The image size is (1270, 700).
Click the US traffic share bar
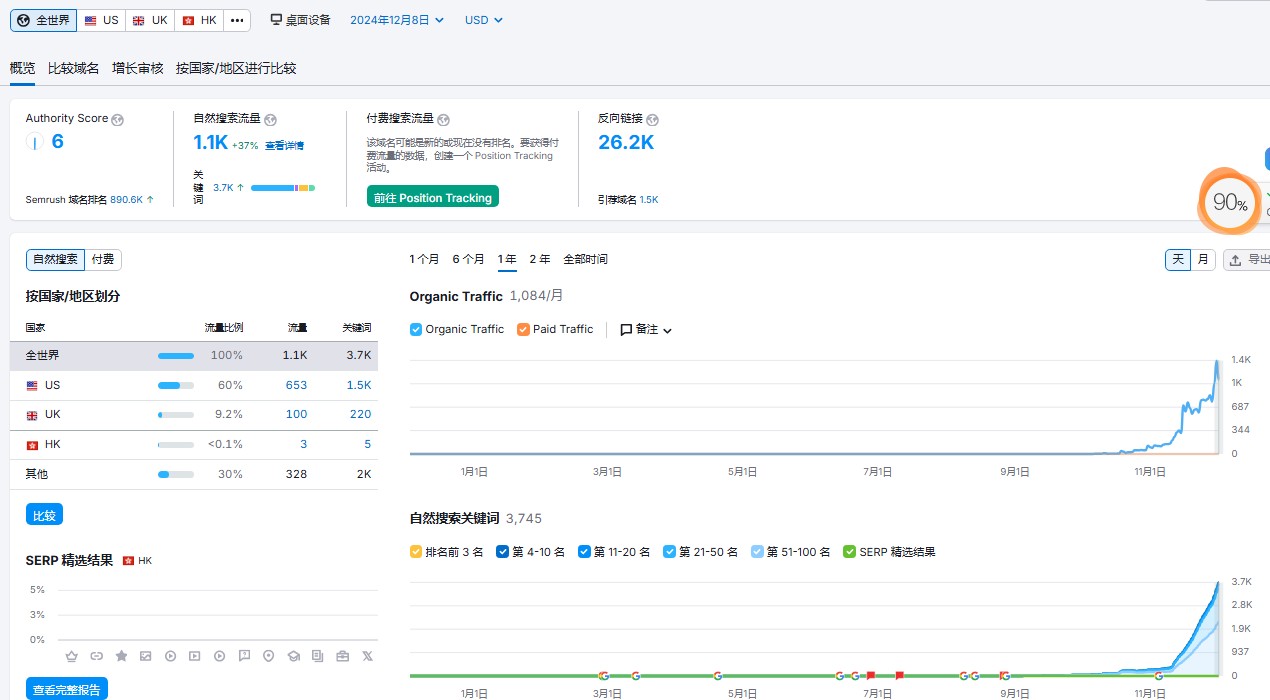tap(176, 386)
